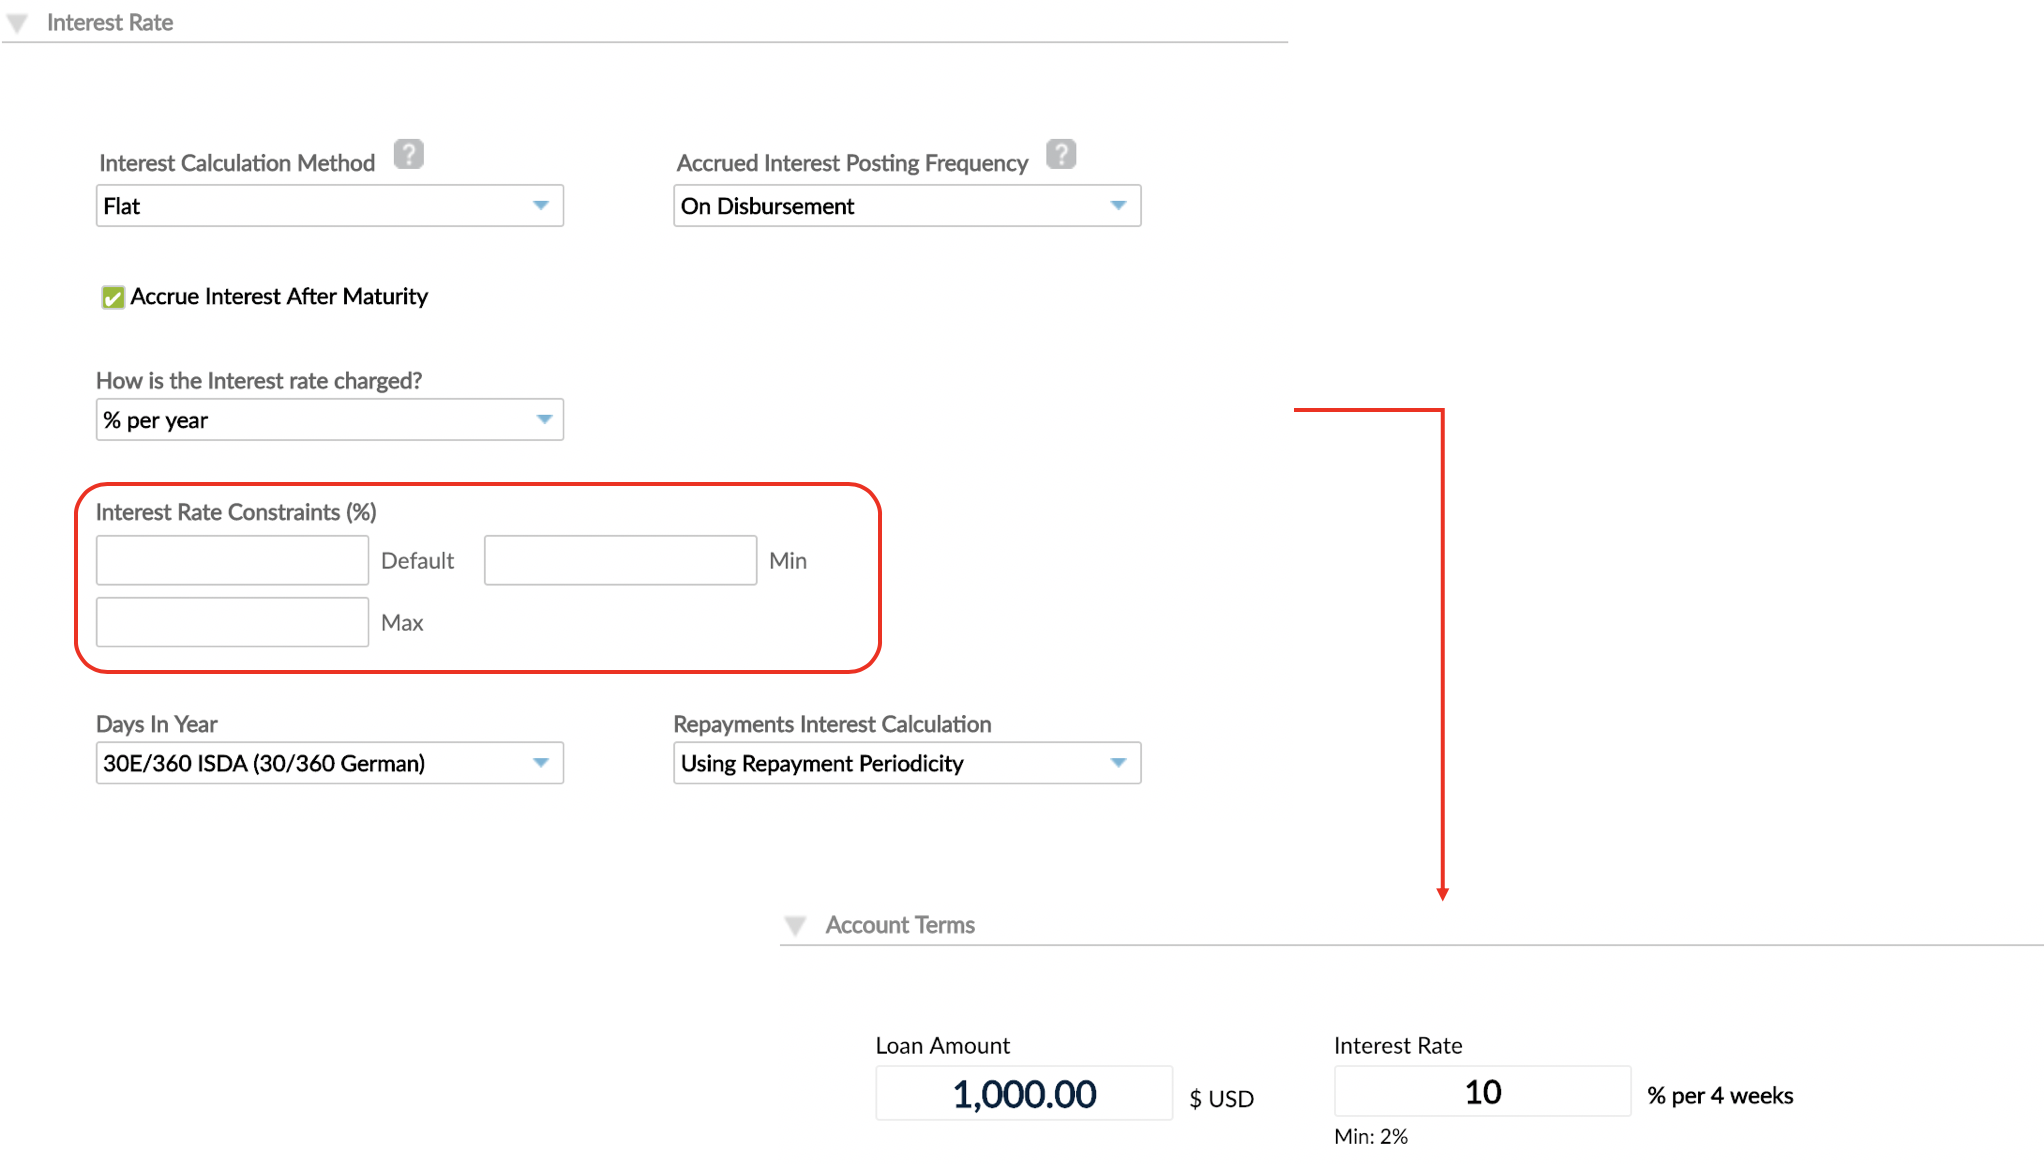Open help for Interest Calculation Method

pyautogui.click(x=408, y=154)
